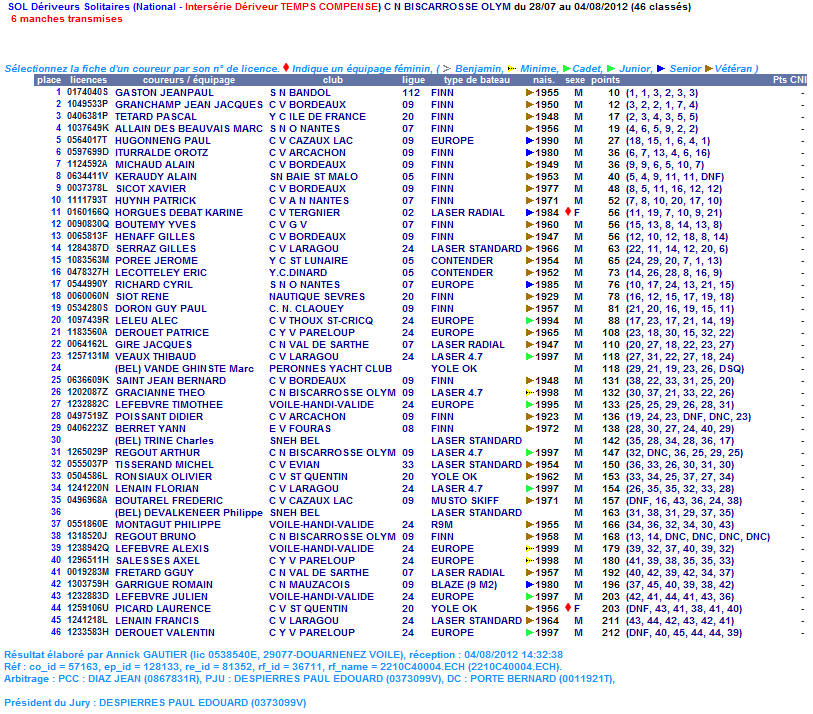Click the red diamond in the legend text
This screenshot has height=714, width=813.
point(286,68)
